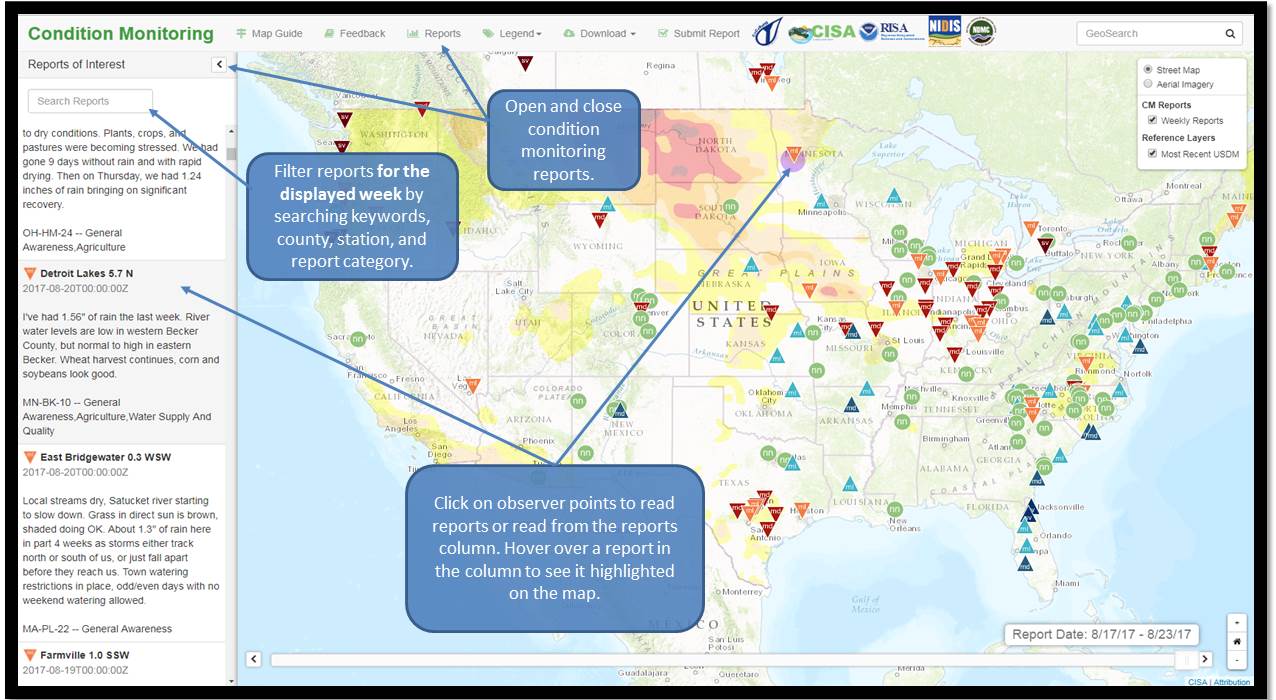Click the home extent map icon

coord(1239,641)
